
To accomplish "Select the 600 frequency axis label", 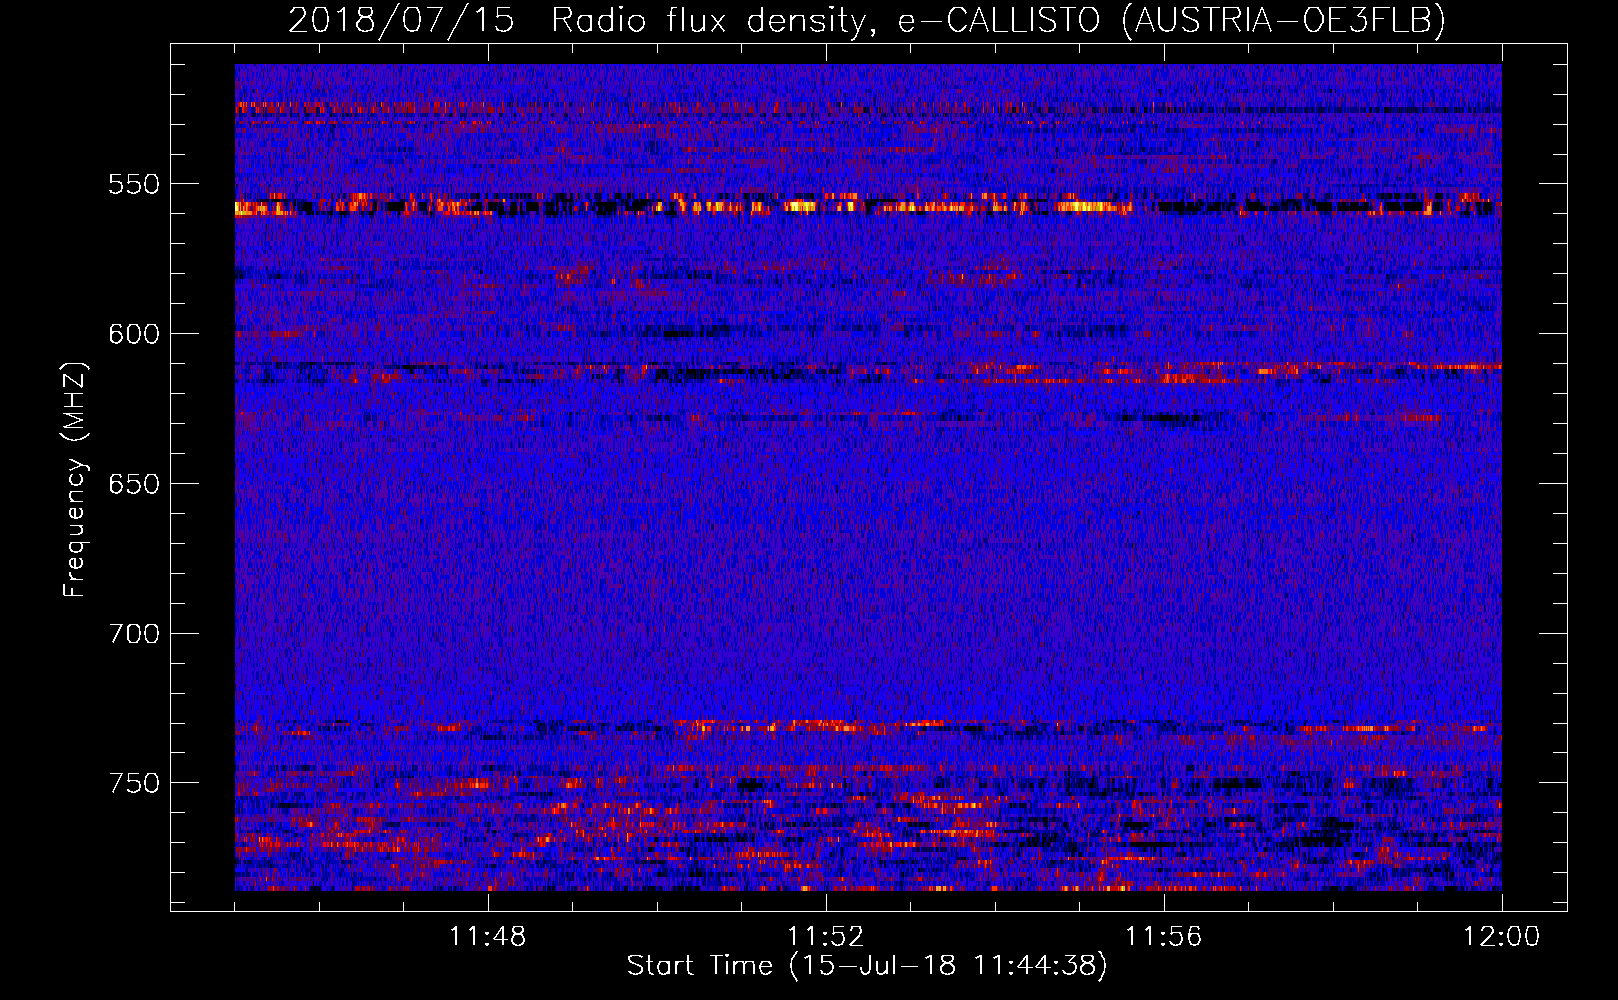I will click(134, 334).
